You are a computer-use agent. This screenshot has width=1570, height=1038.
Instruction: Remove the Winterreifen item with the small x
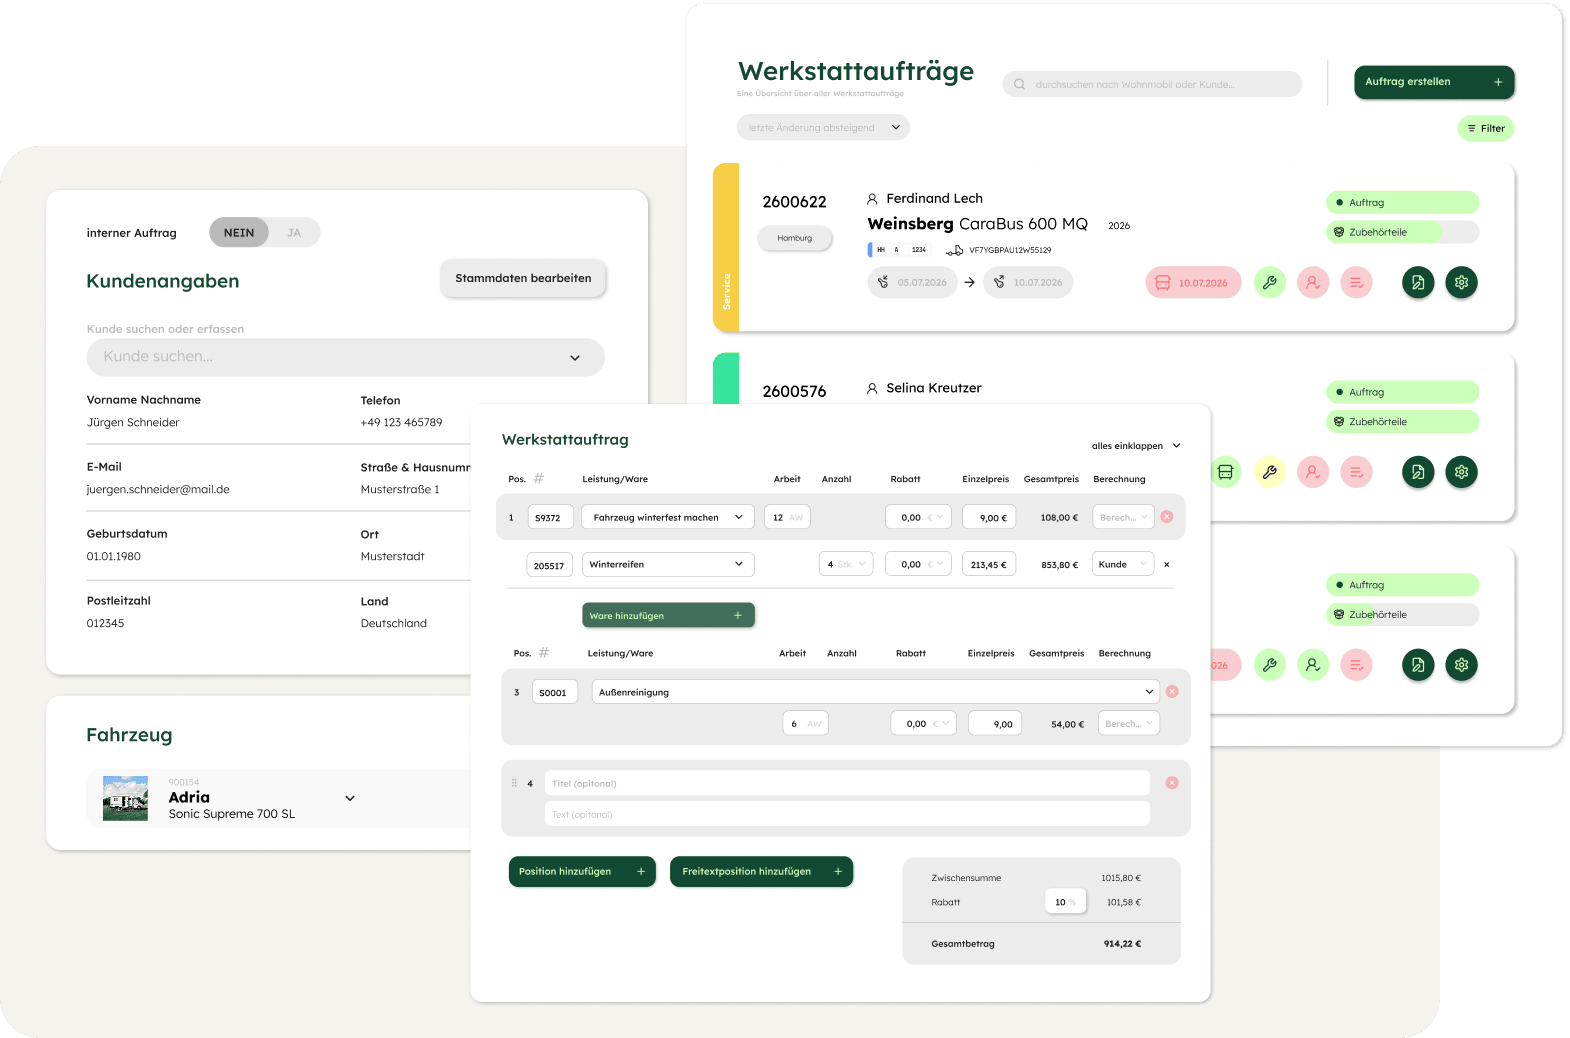[x=1166, y=565]
